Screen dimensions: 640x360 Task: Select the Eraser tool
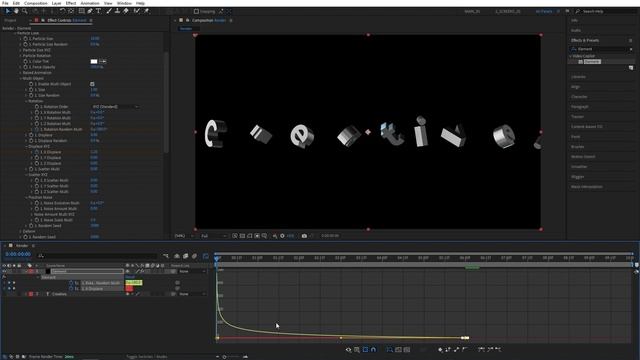(126, 11)
